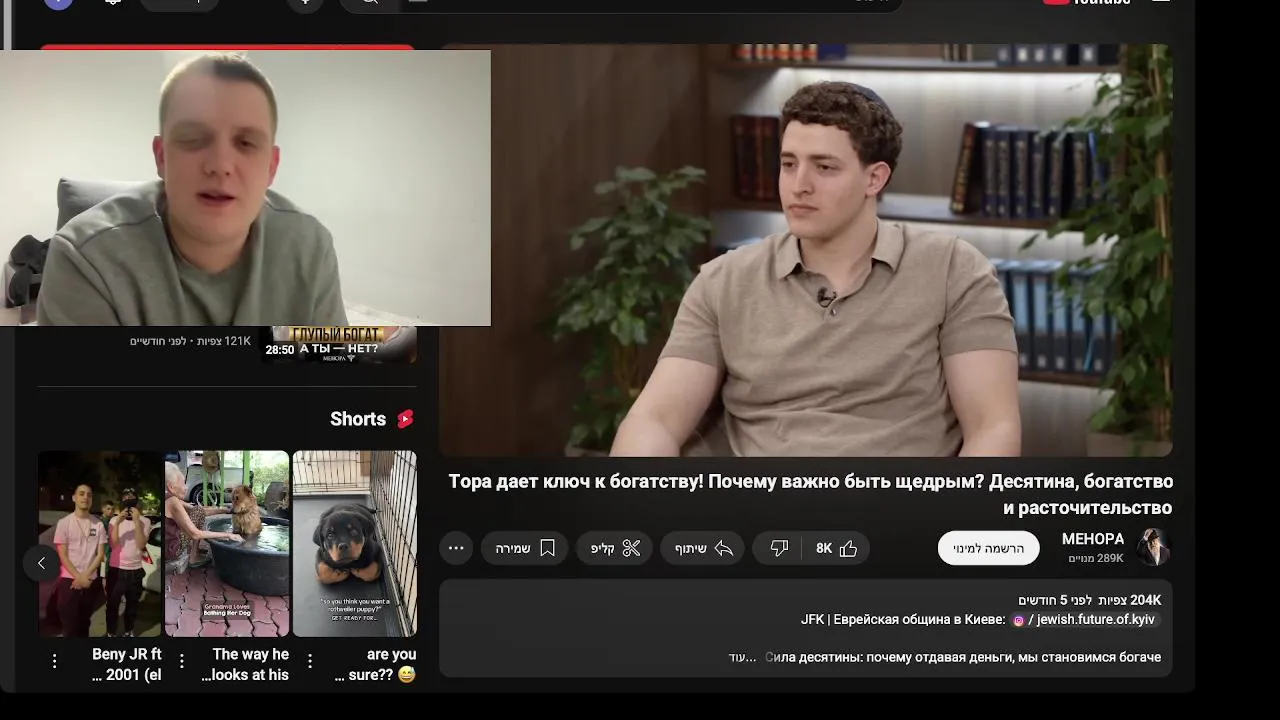
Task: Open options menu for 'are you sure??' short
Action: coord(310,661)
